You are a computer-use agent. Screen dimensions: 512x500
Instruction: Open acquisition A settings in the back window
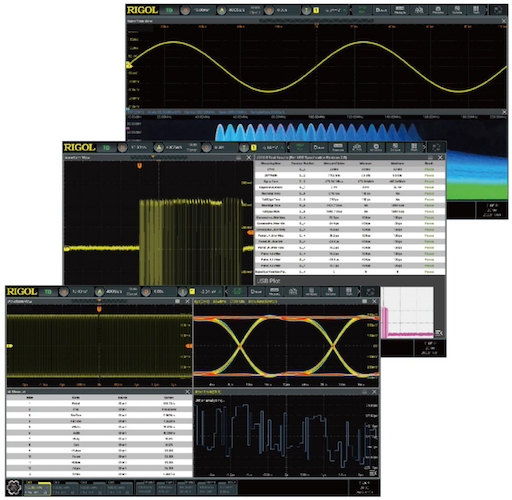tap(221, 10)
